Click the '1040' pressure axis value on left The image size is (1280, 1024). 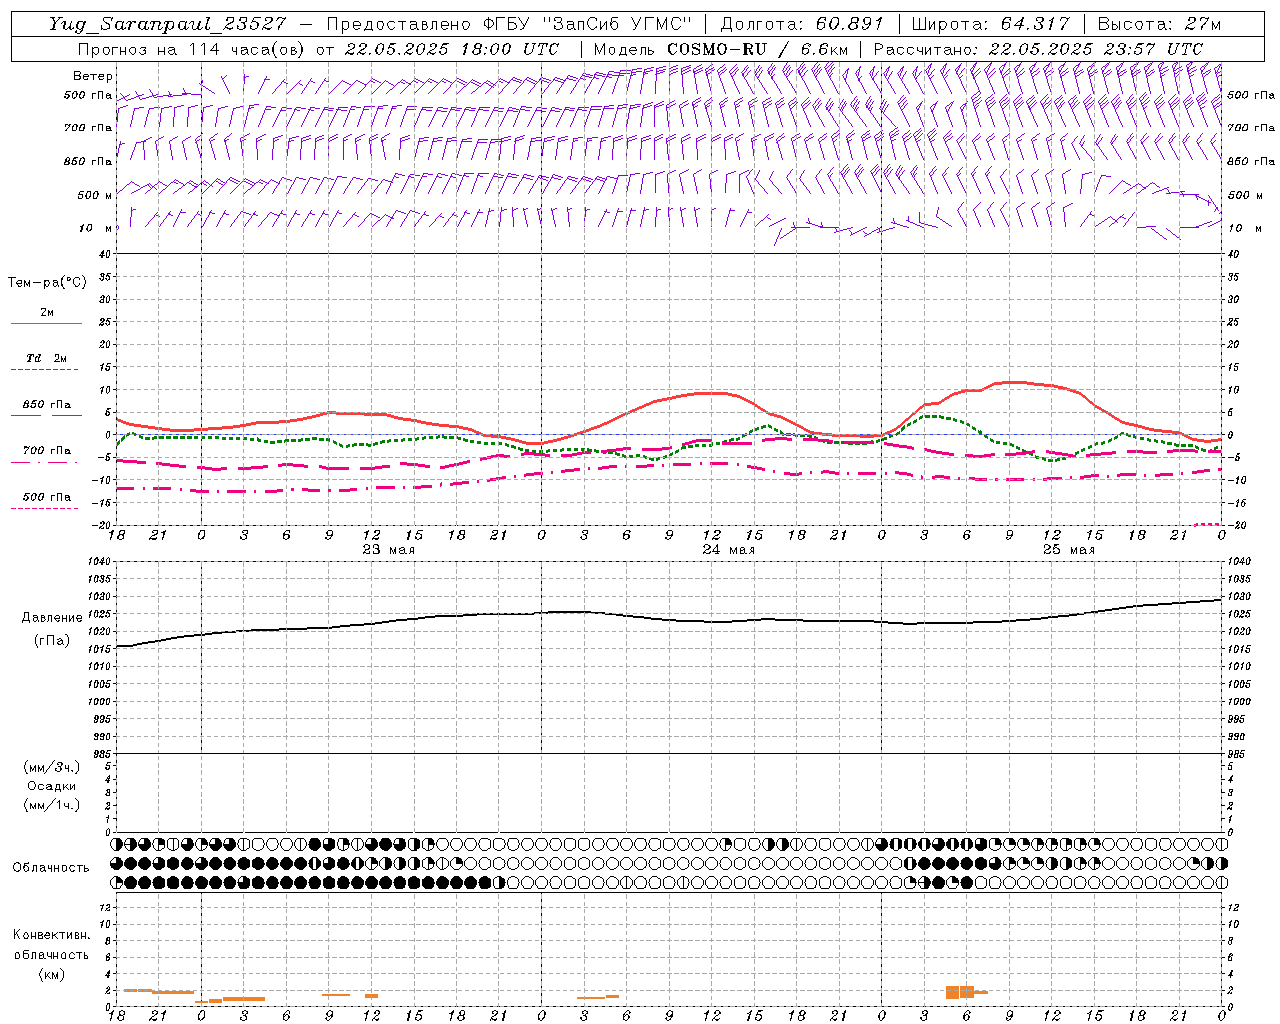coord(98,562)
